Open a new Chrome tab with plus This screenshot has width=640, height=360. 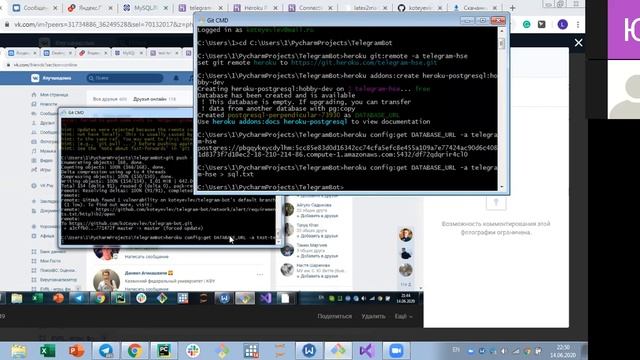[512, 8]
